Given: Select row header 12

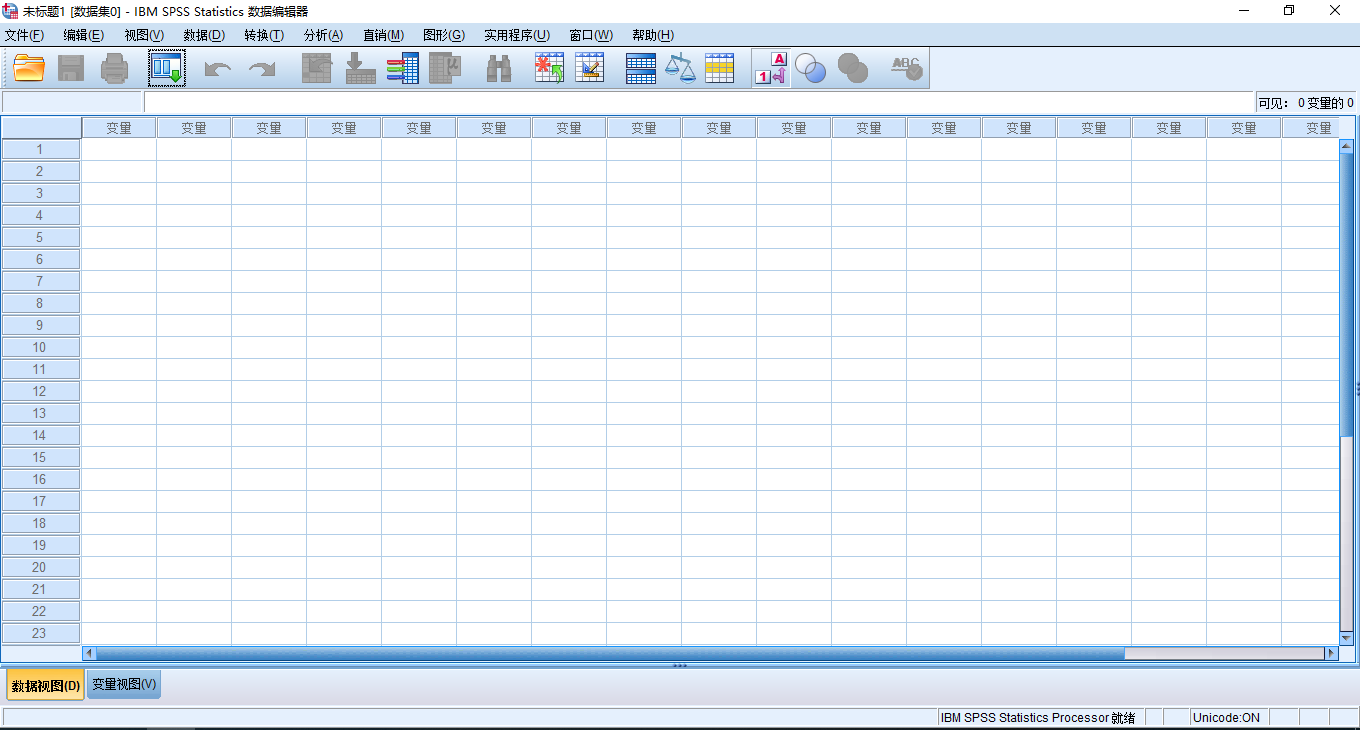Looking at the screenshot, I should 40,391.
